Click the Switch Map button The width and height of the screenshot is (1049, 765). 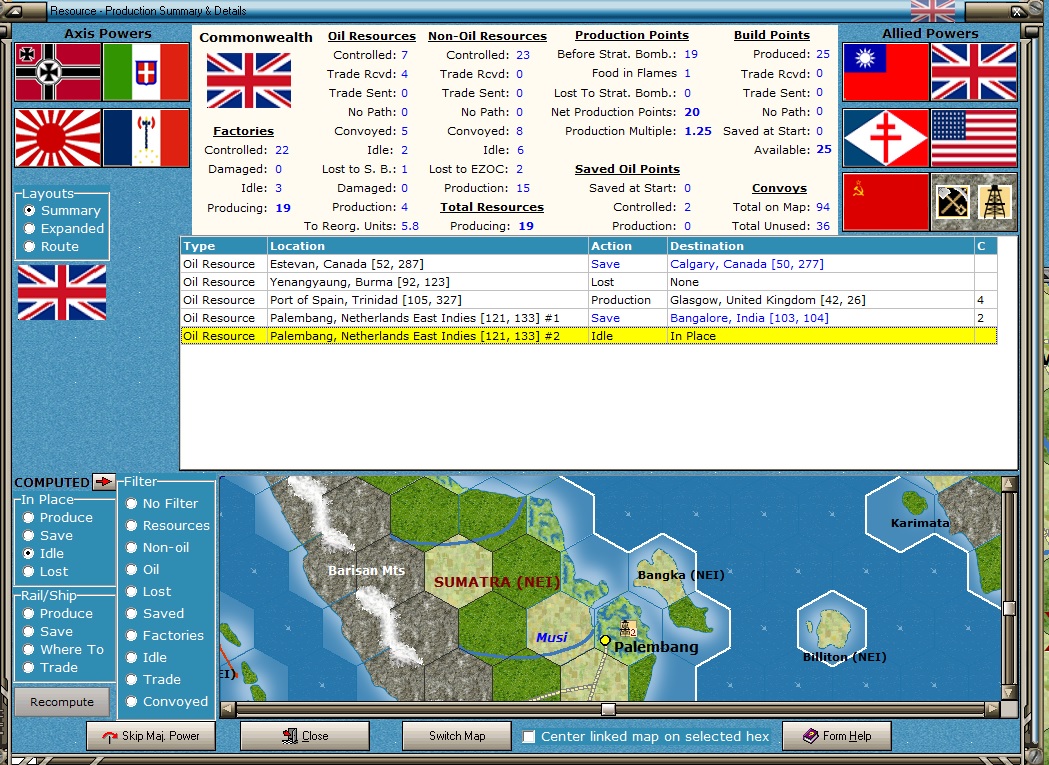[457, 736]
